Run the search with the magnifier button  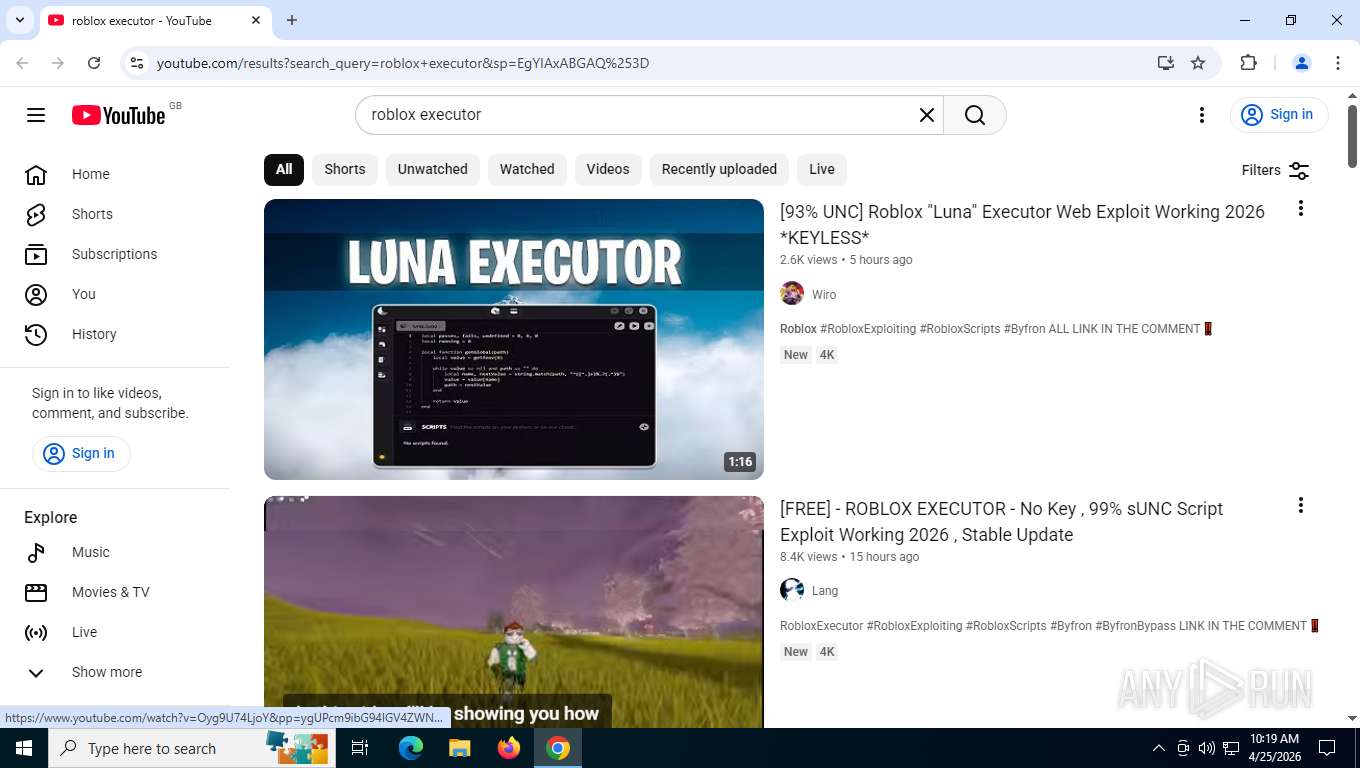pyautogui.click(x=975, y=115)
